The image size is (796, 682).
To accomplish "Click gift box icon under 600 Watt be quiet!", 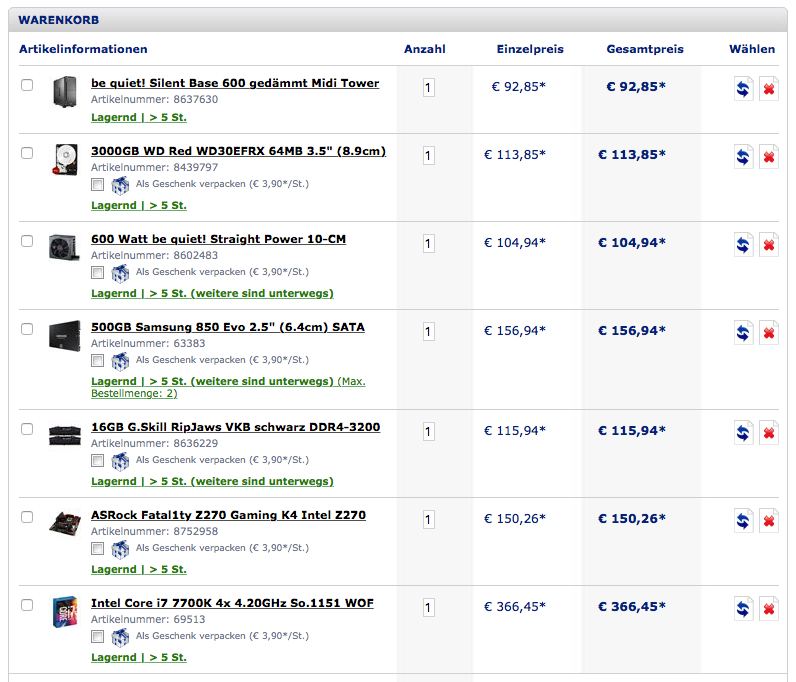I will point(120,273).
